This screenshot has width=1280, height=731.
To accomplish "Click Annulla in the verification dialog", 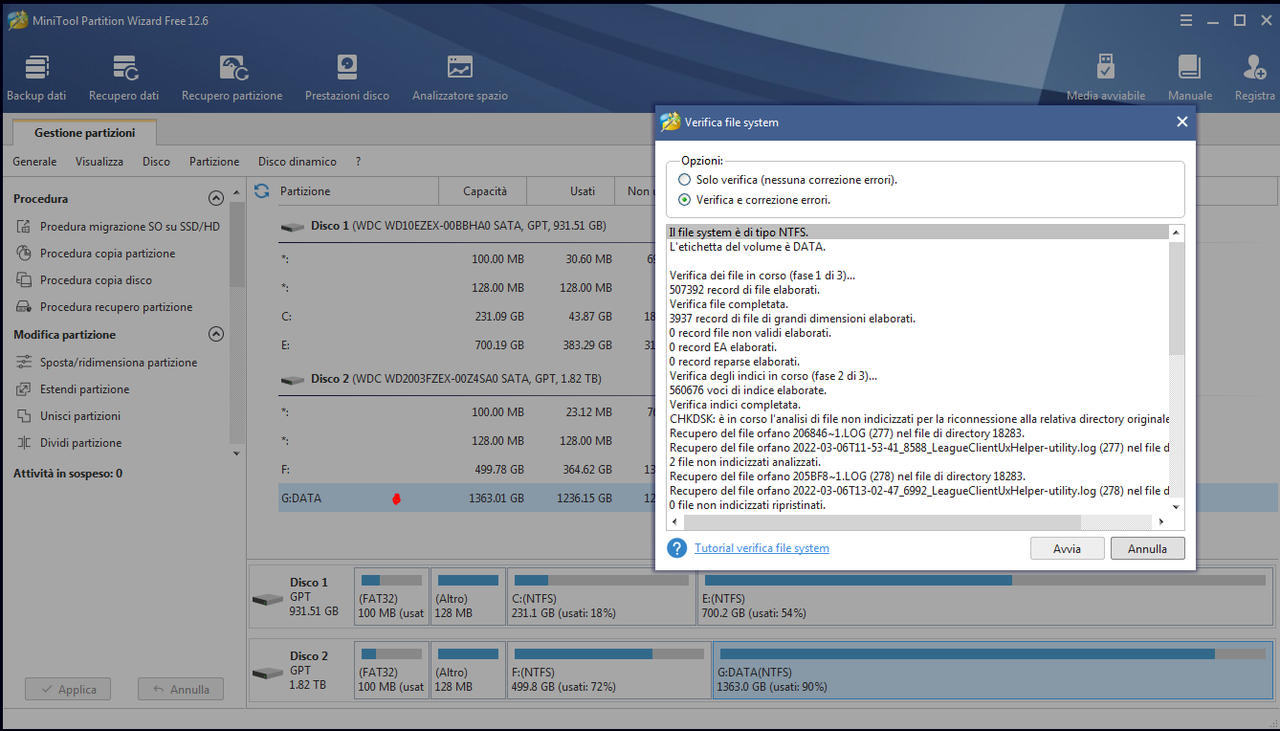I will pos(1147,548).
